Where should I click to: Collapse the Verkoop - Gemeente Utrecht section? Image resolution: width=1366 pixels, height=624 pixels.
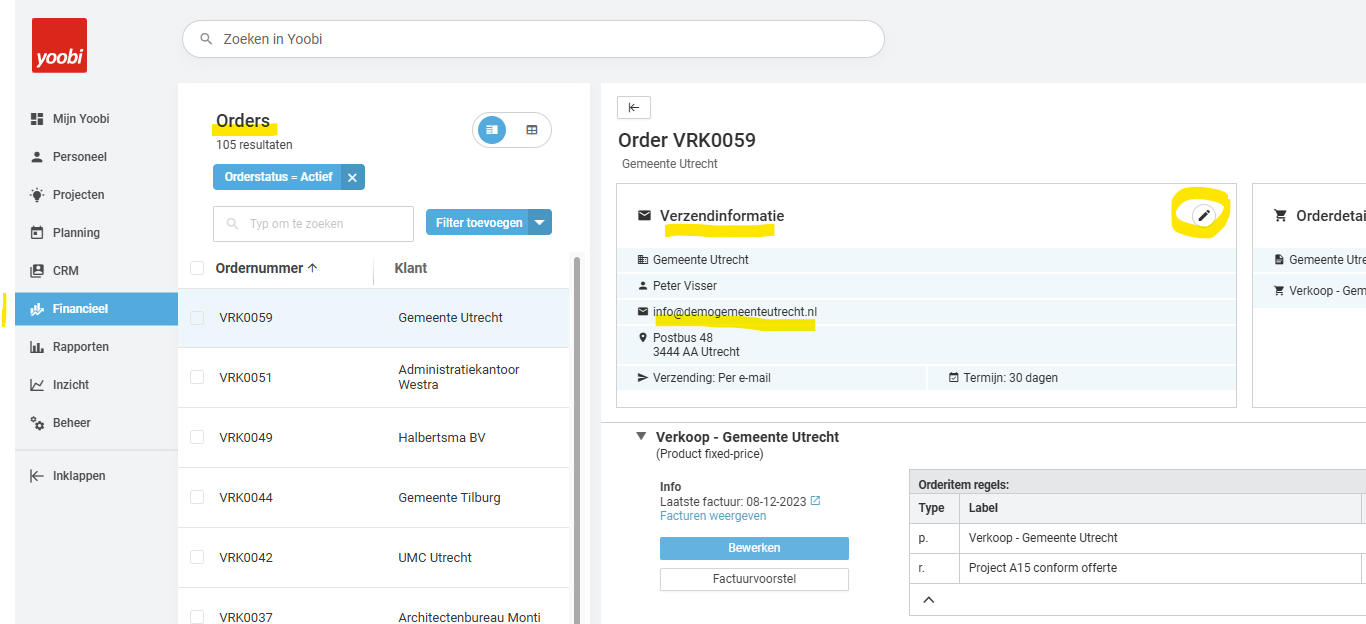point(641,436)
